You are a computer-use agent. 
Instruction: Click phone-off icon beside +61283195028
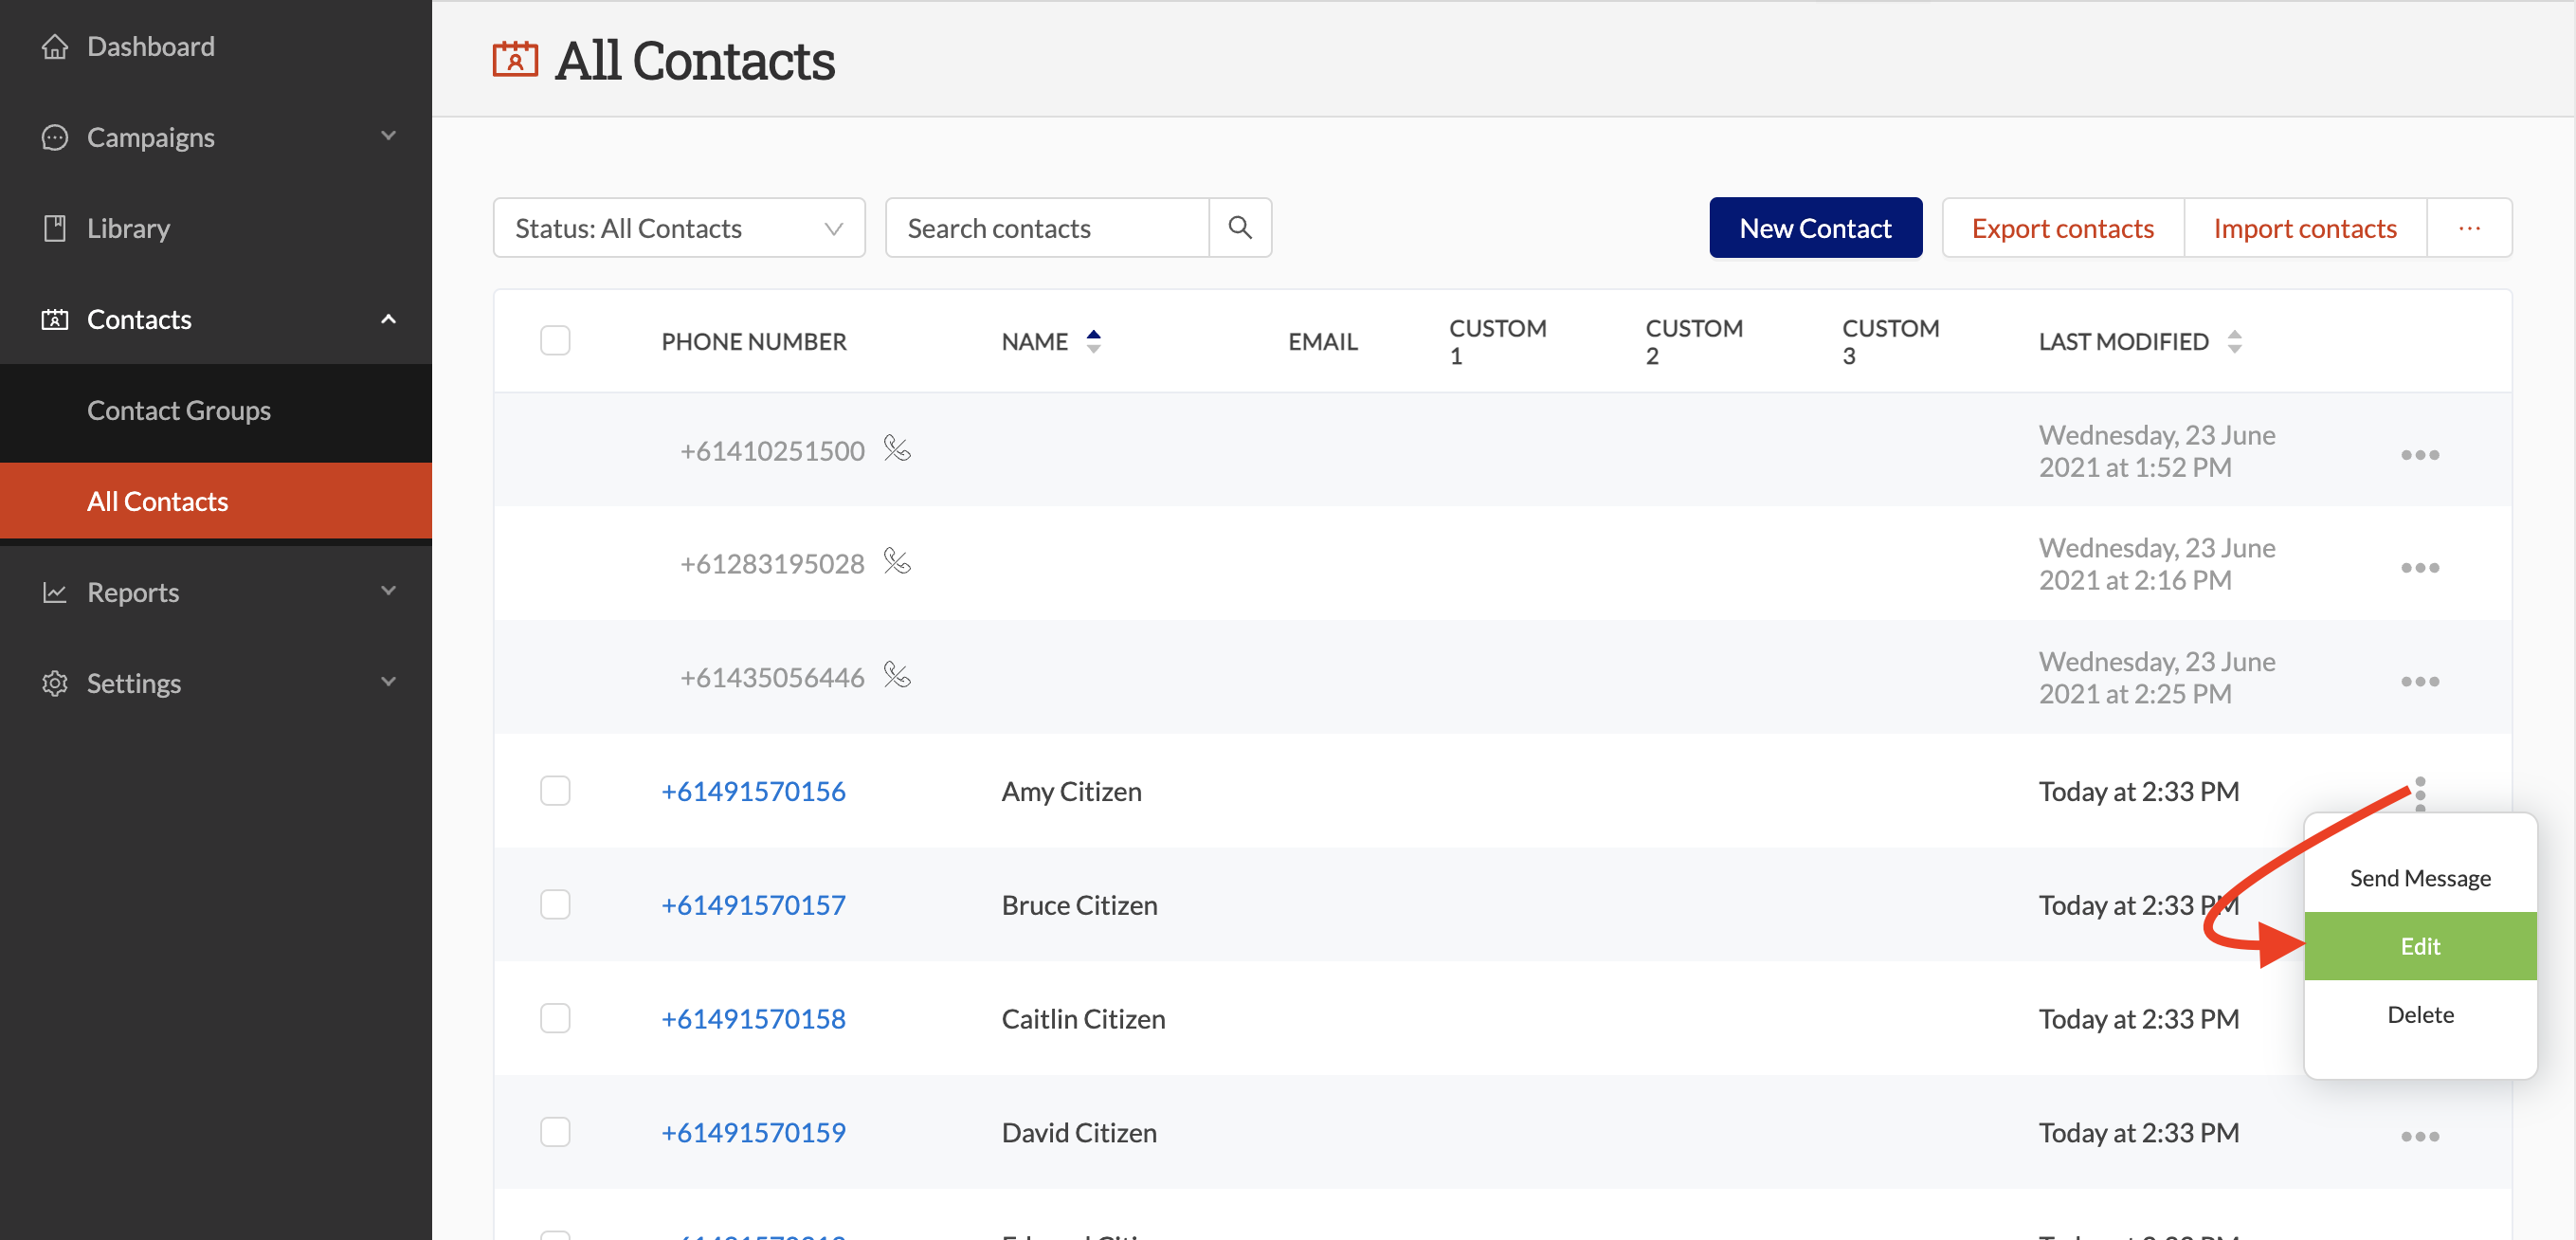coord(897,562)
